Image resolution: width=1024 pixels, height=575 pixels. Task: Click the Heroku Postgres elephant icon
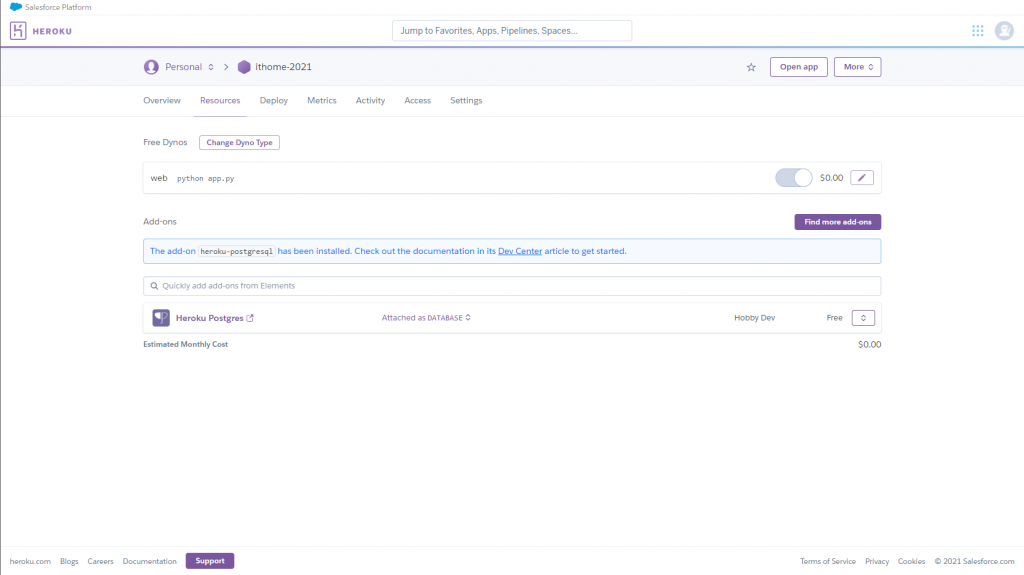[161, 318]
